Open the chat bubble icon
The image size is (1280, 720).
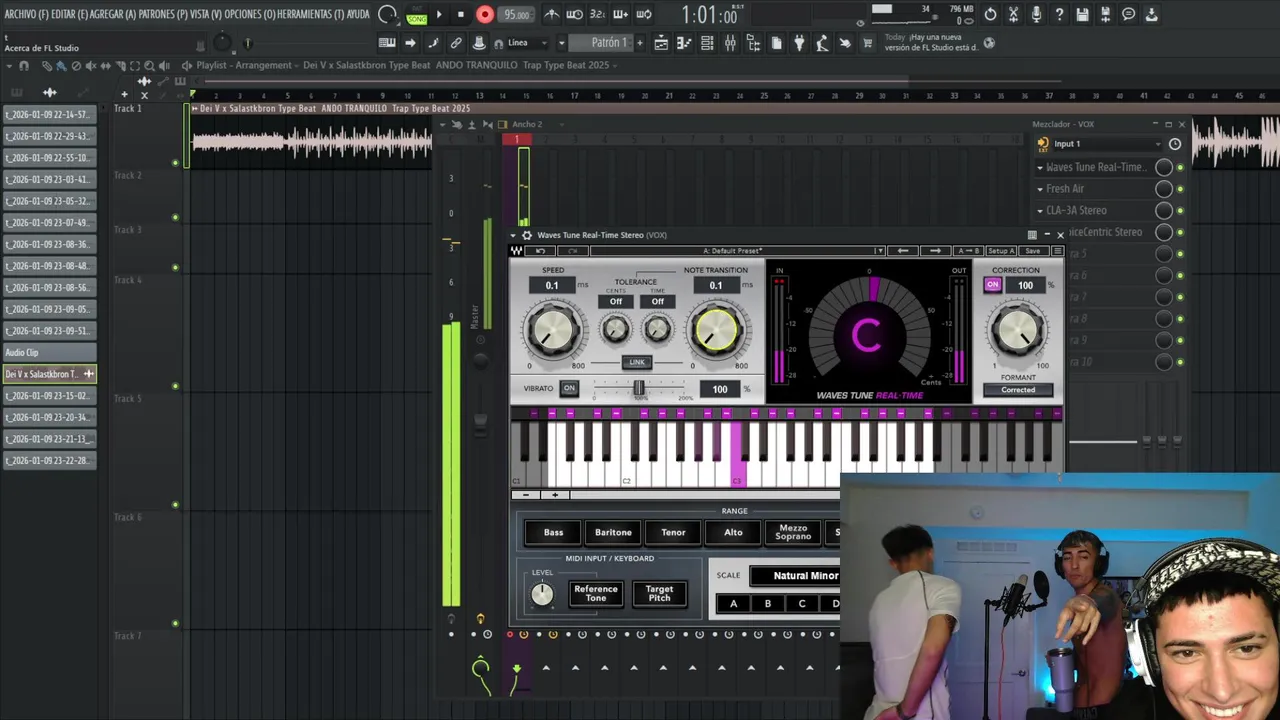pyautogui.click(x=1129, y=14)
